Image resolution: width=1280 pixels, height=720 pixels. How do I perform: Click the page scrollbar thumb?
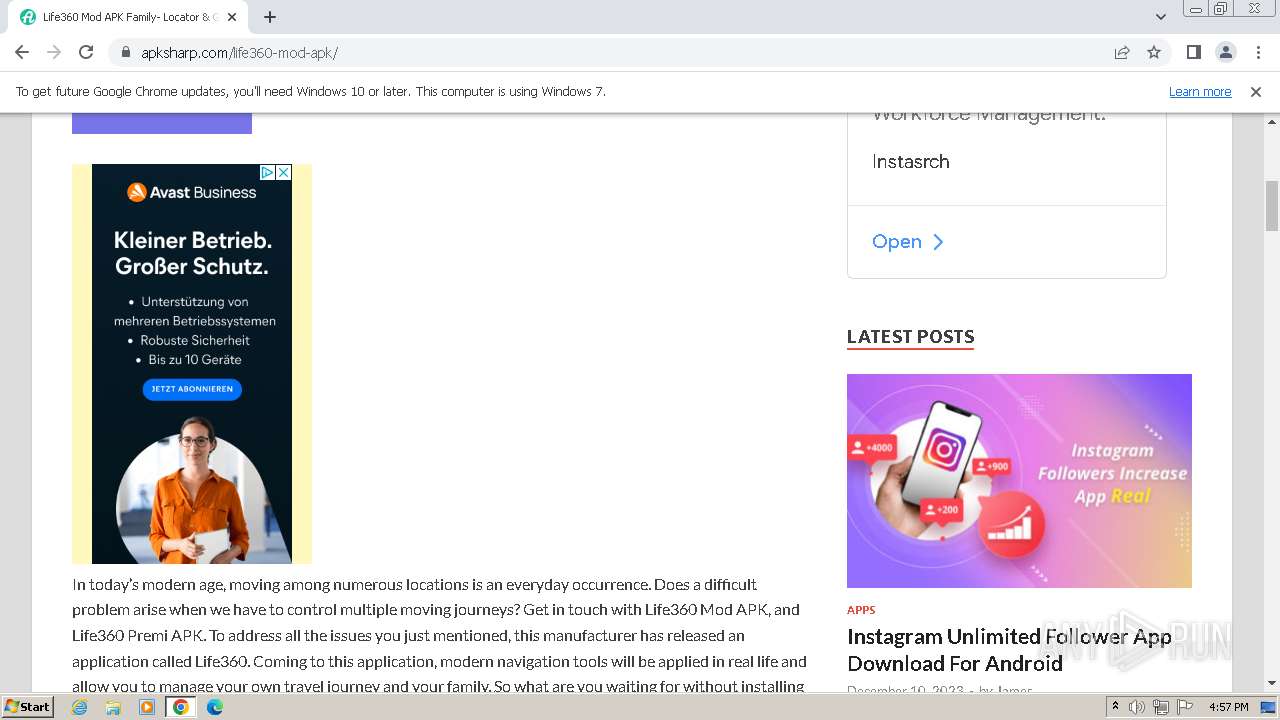click(x=1272, y=205)
